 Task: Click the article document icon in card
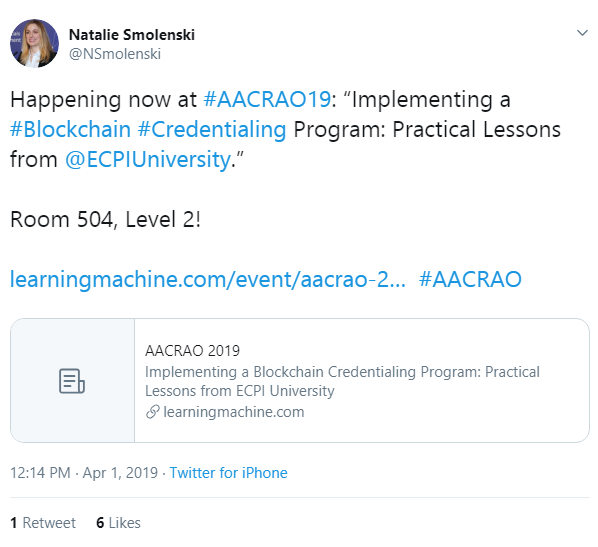[72, 381]
